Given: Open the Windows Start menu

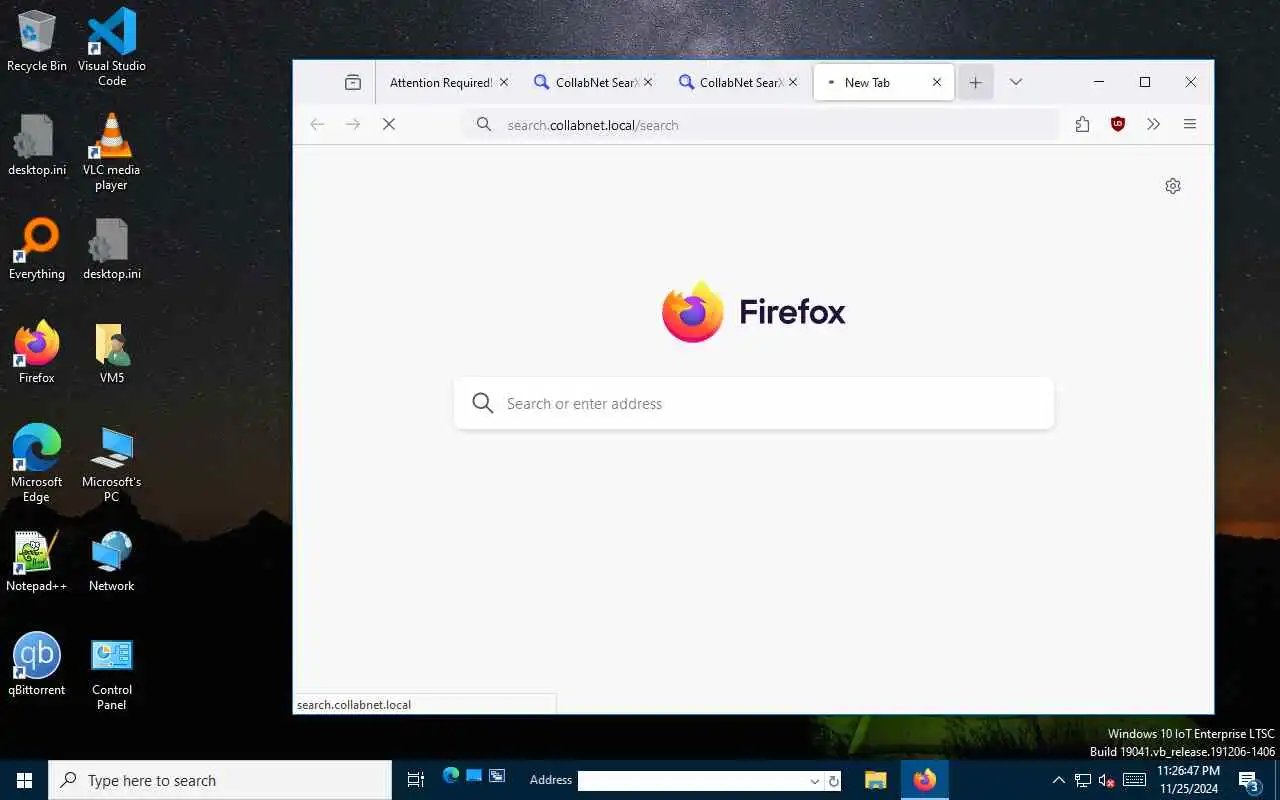Looking at the screenshot, I should coord(24,780).
